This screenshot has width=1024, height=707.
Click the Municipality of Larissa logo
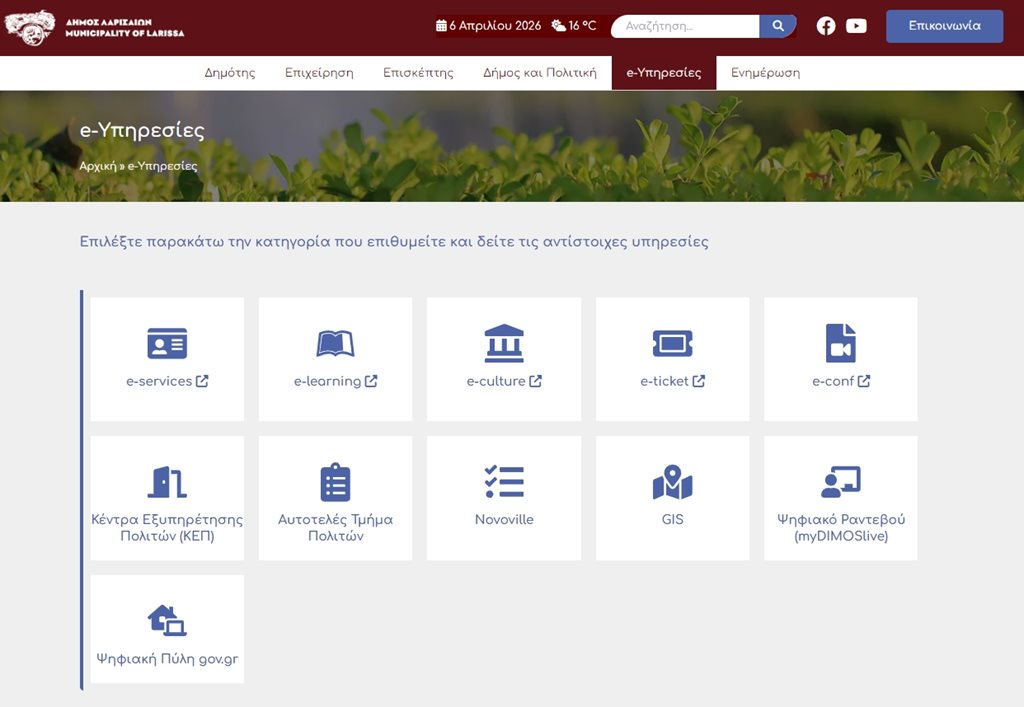coord(95,27)
